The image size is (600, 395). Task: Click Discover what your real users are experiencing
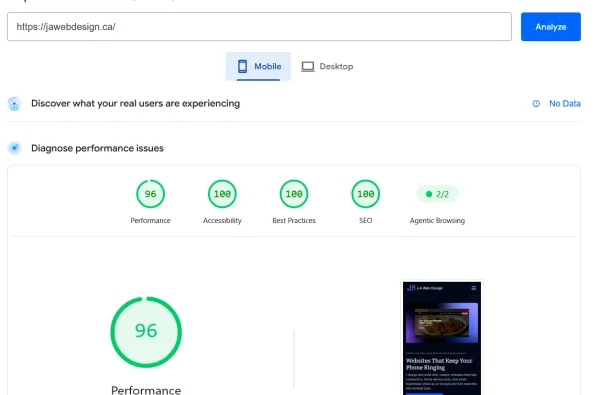pos(135,103)
